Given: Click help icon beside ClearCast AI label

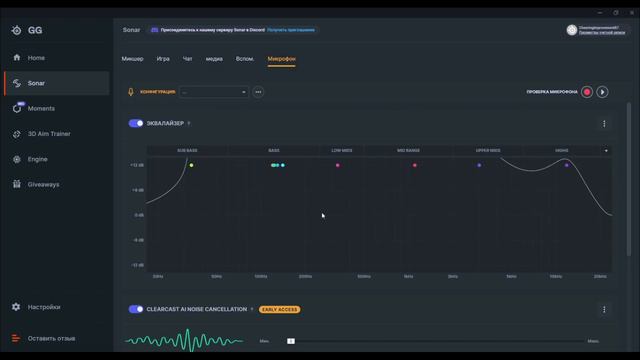Looking at the screenshot, I should (252, 309).
